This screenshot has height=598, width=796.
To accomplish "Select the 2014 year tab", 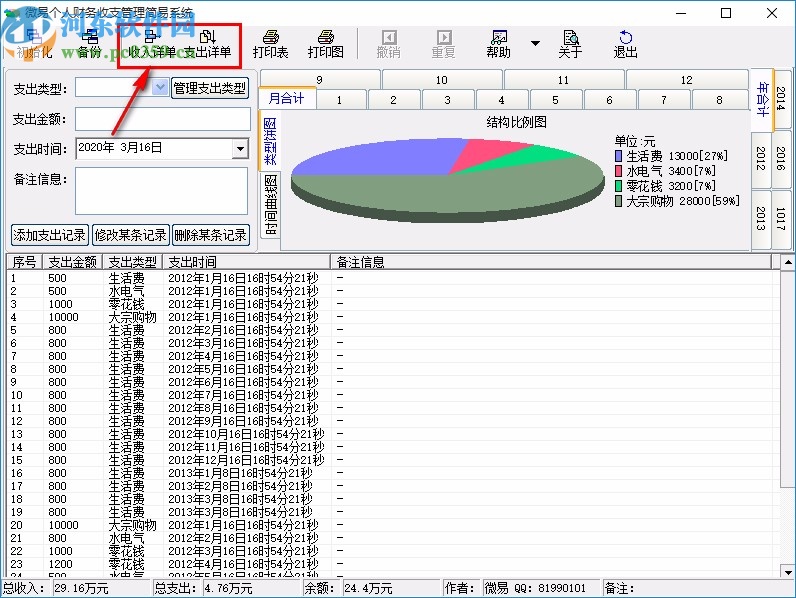I will [781, 99].
